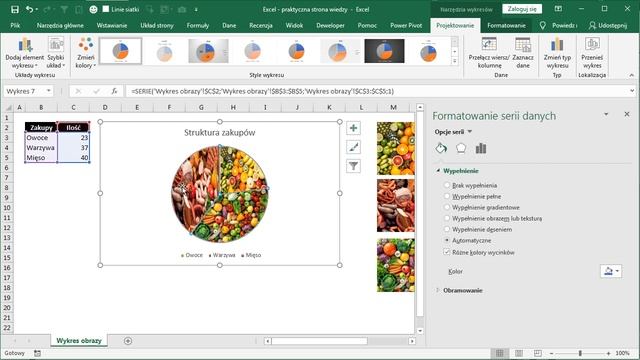Add a new sheet with plus icon
This screenshot has width=640, height=360.
128,341
